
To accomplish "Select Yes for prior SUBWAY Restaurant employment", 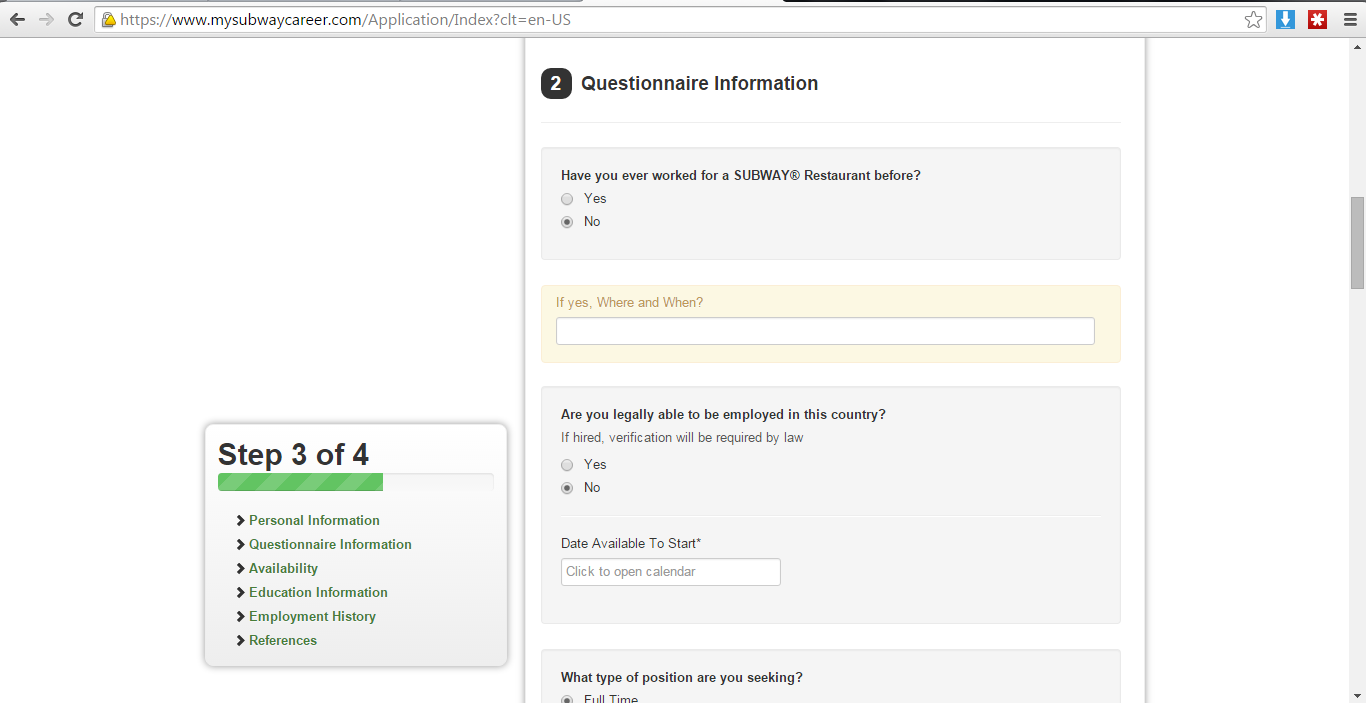I will point(567,198).
